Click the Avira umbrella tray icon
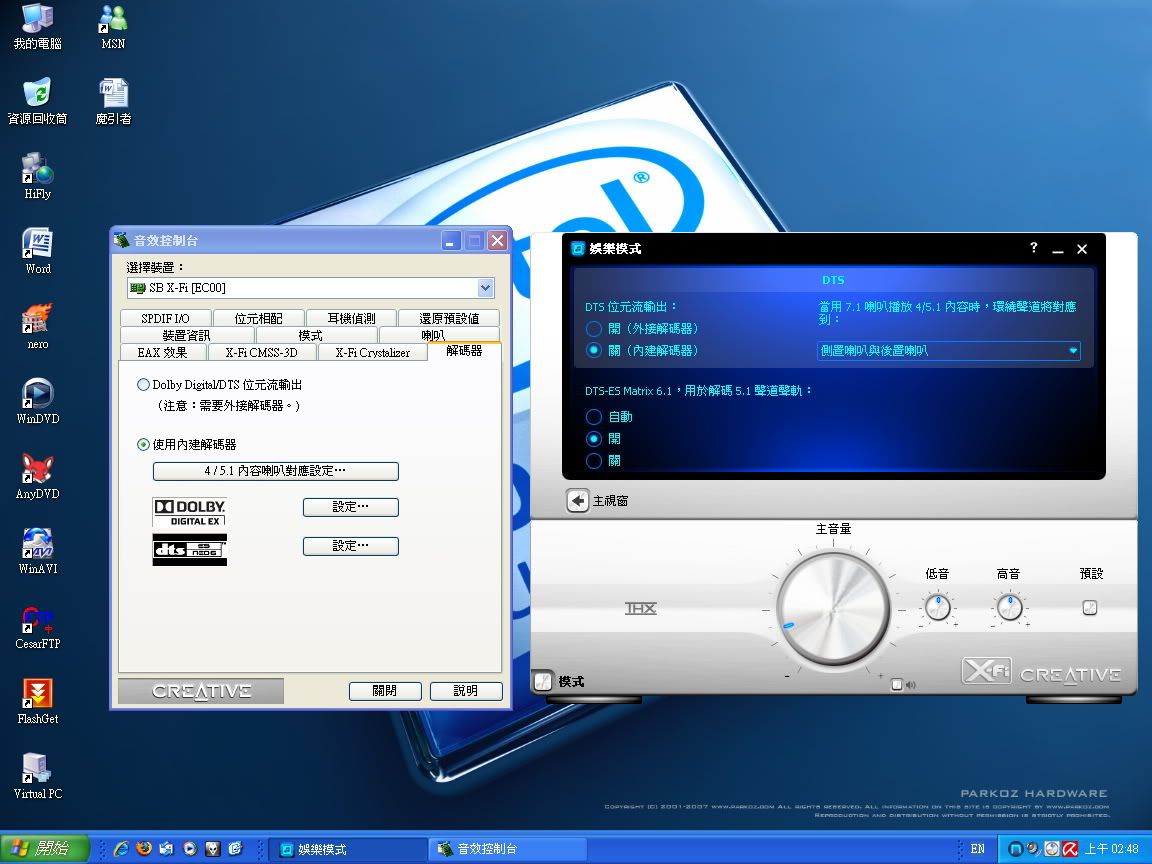Viewport: 1152px width, 864px height. [x=1070, y=849]
